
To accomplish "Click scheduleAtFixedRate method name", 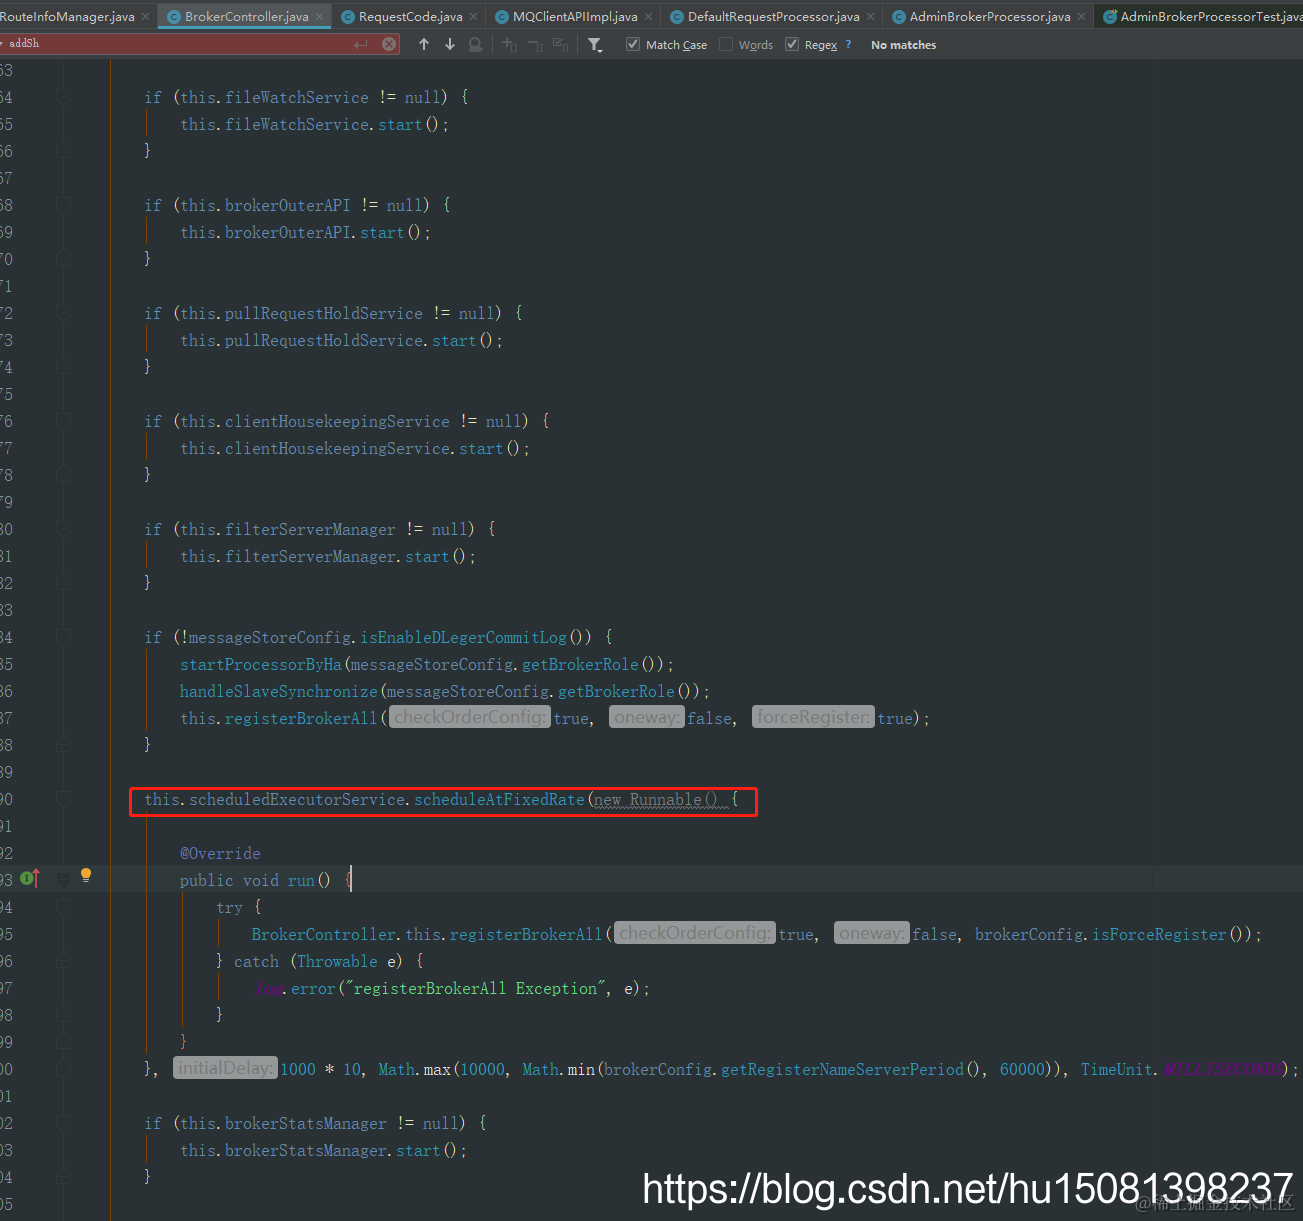I will 499,799.
